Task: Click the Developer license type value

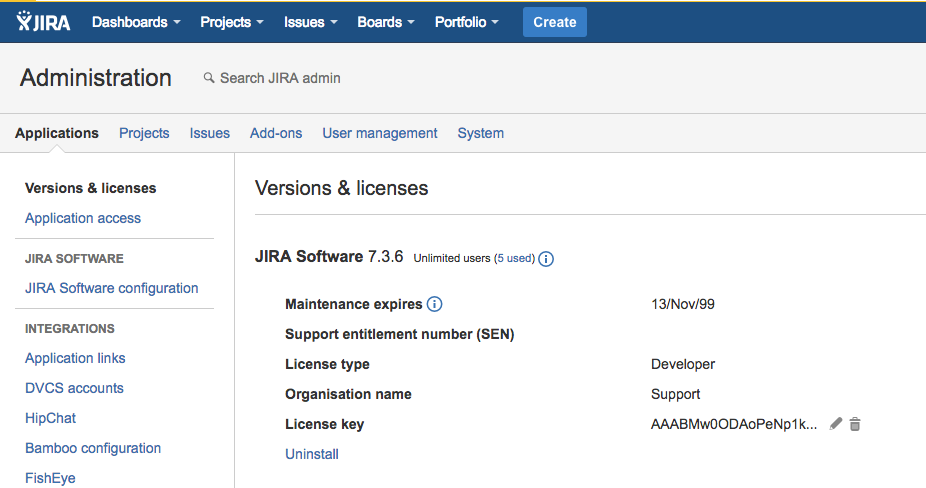Action: (x=683, y=364)
